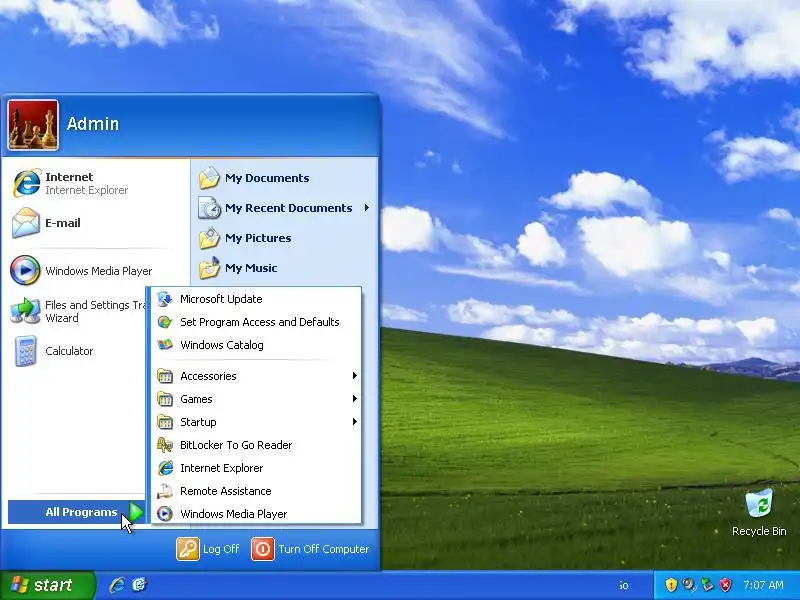Click All Programs label
This screenshot has height=600, width=800.
81,512
